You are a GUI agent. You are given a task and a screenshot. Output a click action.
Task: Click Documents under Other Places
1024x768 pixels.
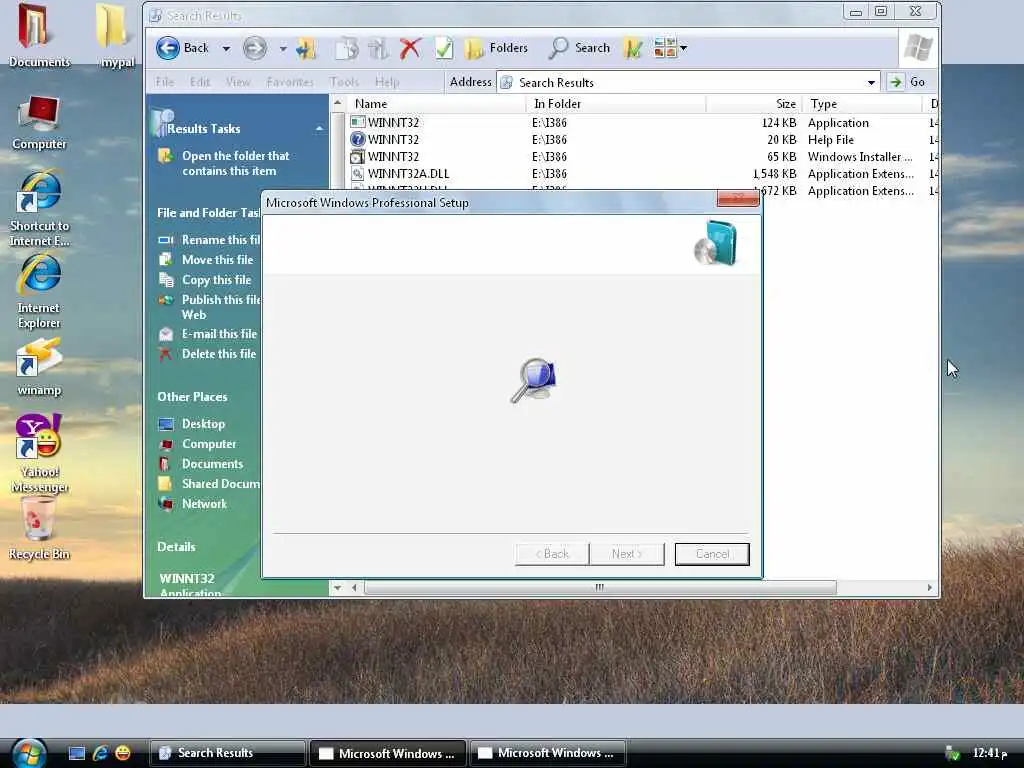[x=212, y=464]
